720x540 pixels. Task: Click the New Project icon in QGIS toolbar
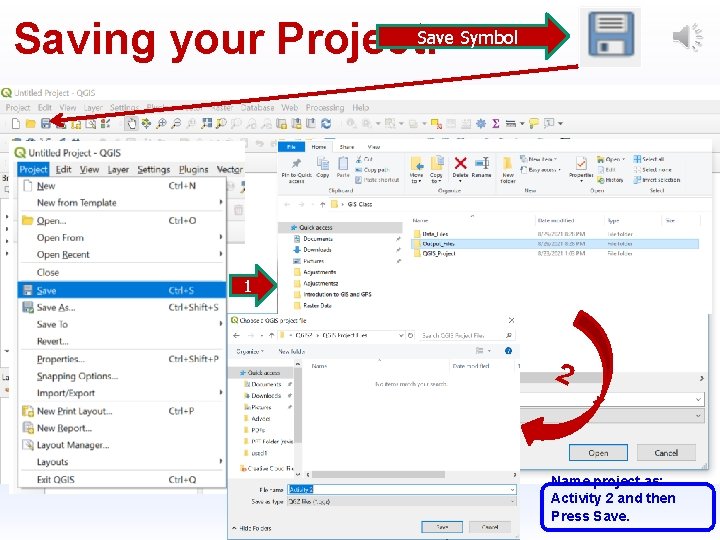[x=16, y=123]
